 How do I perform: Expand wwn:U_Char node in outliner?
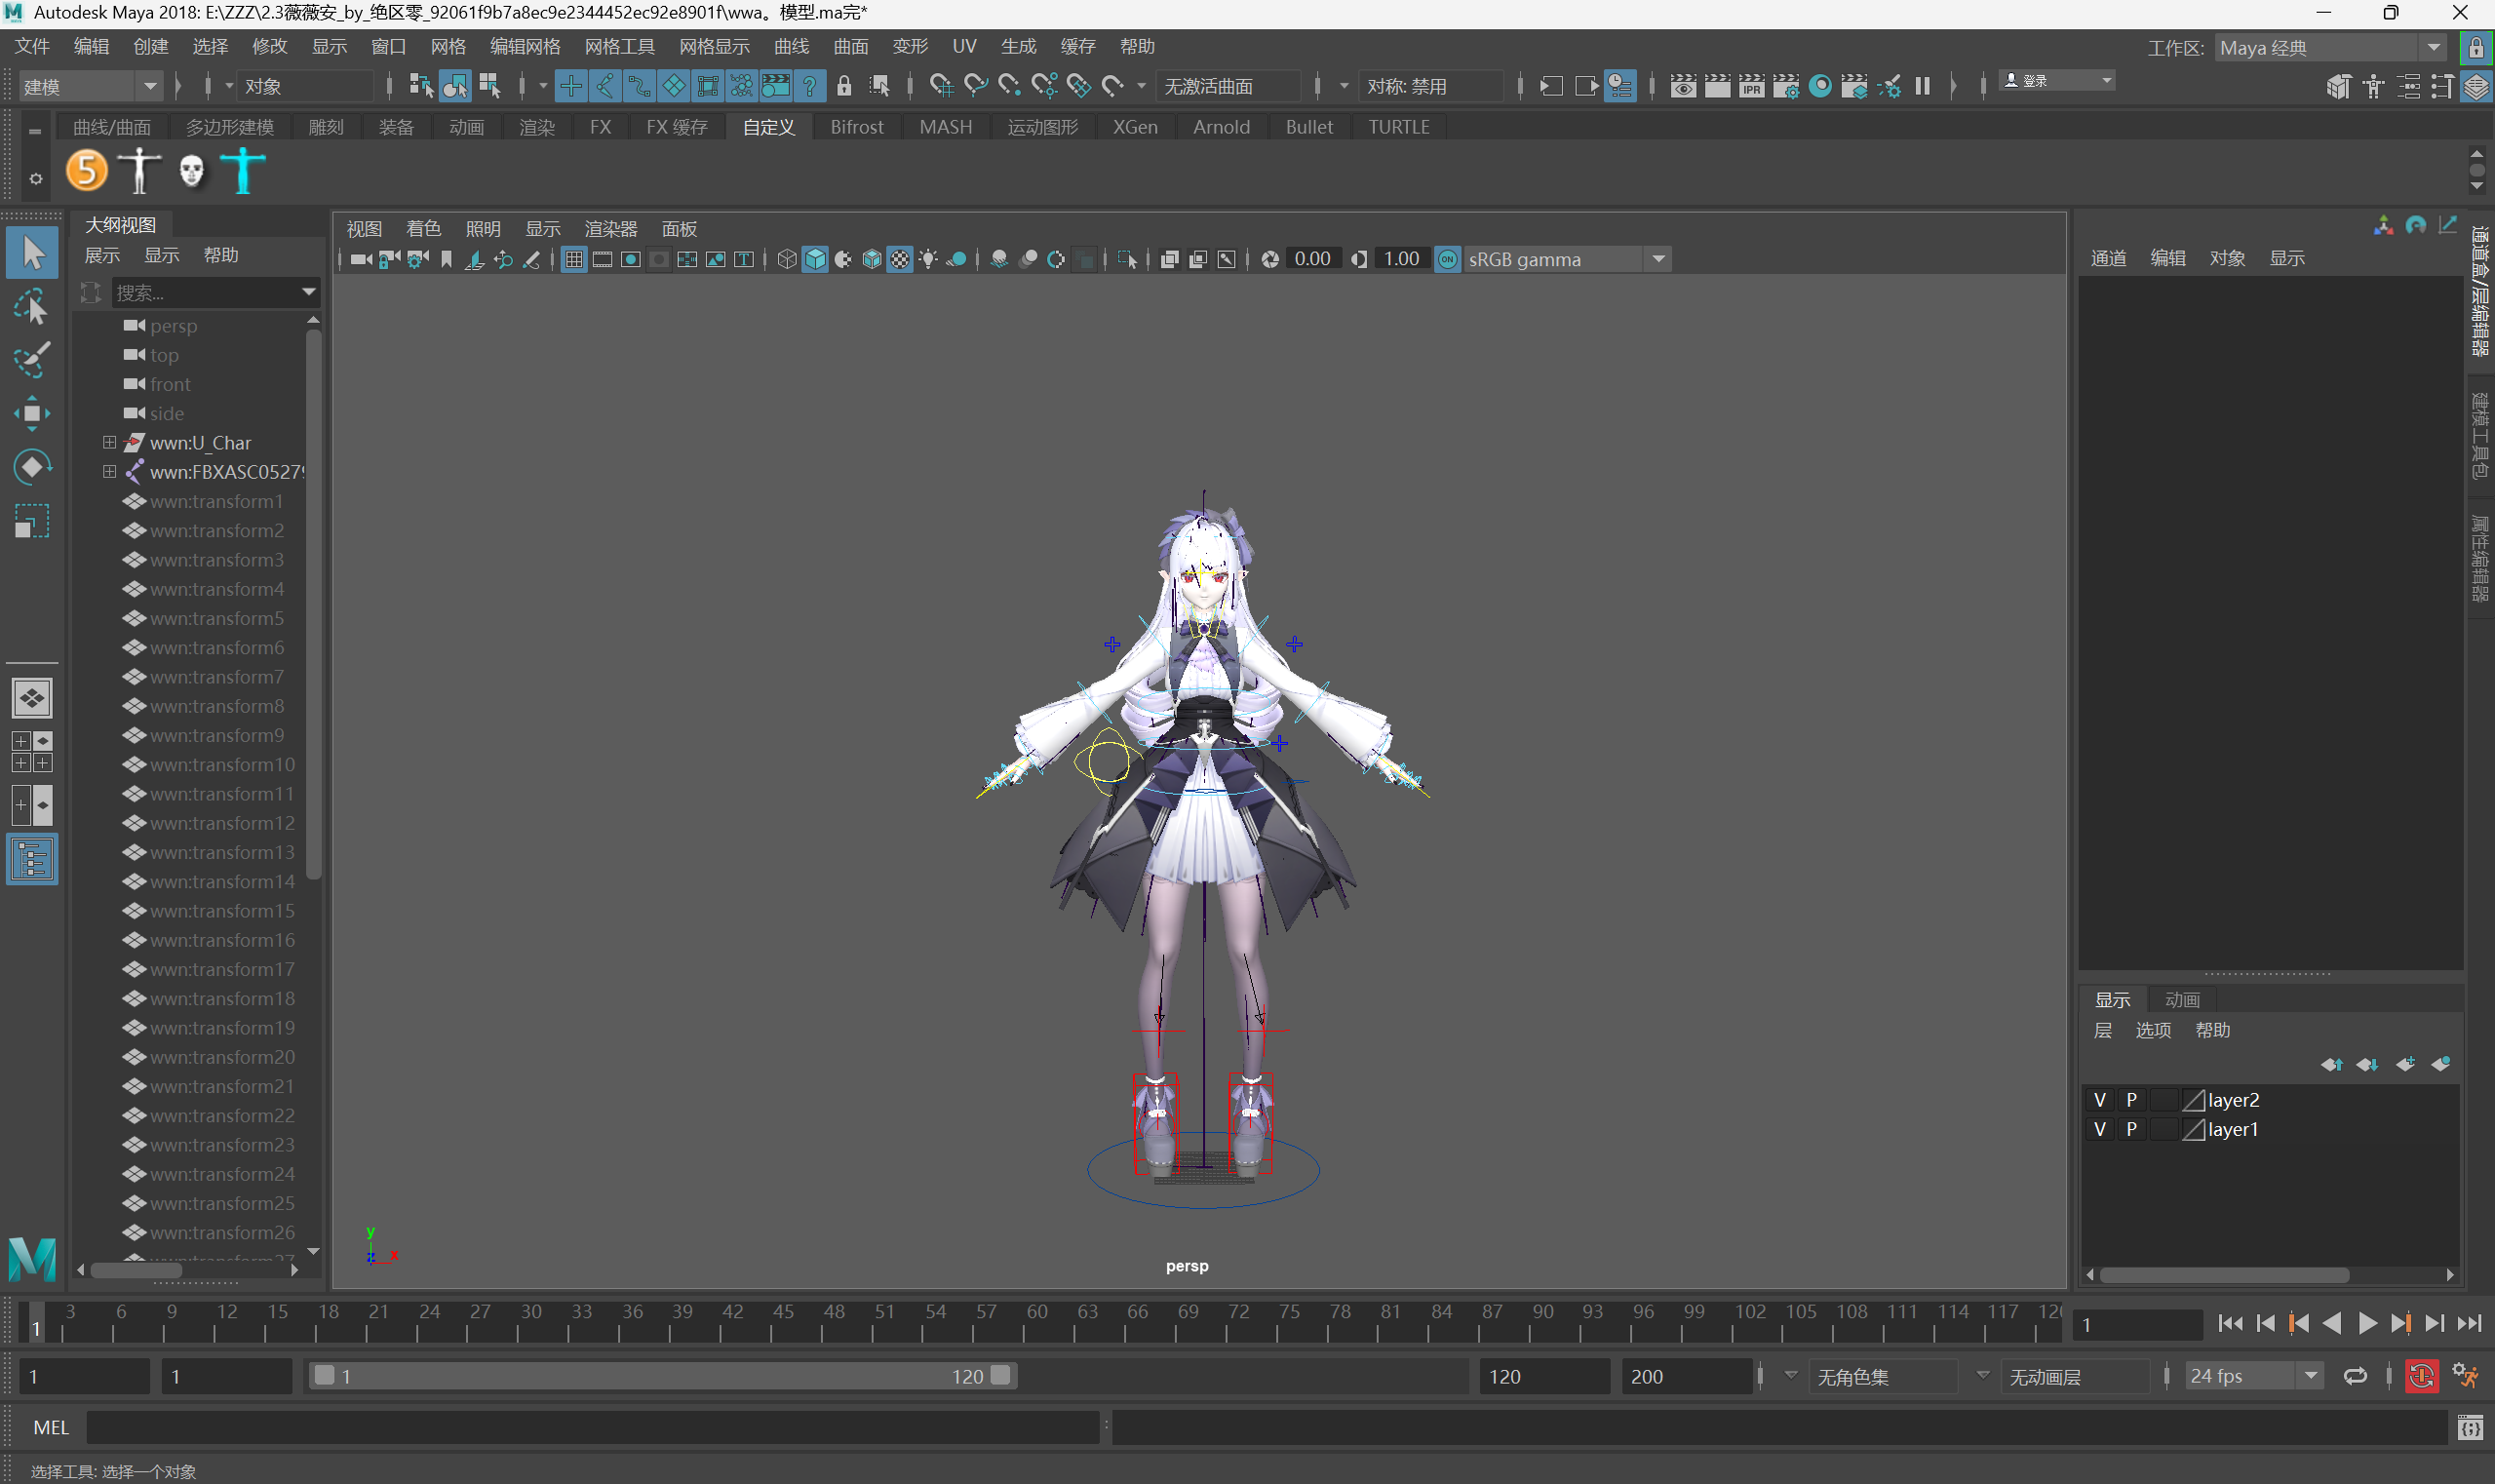click(x=110, y=442)
